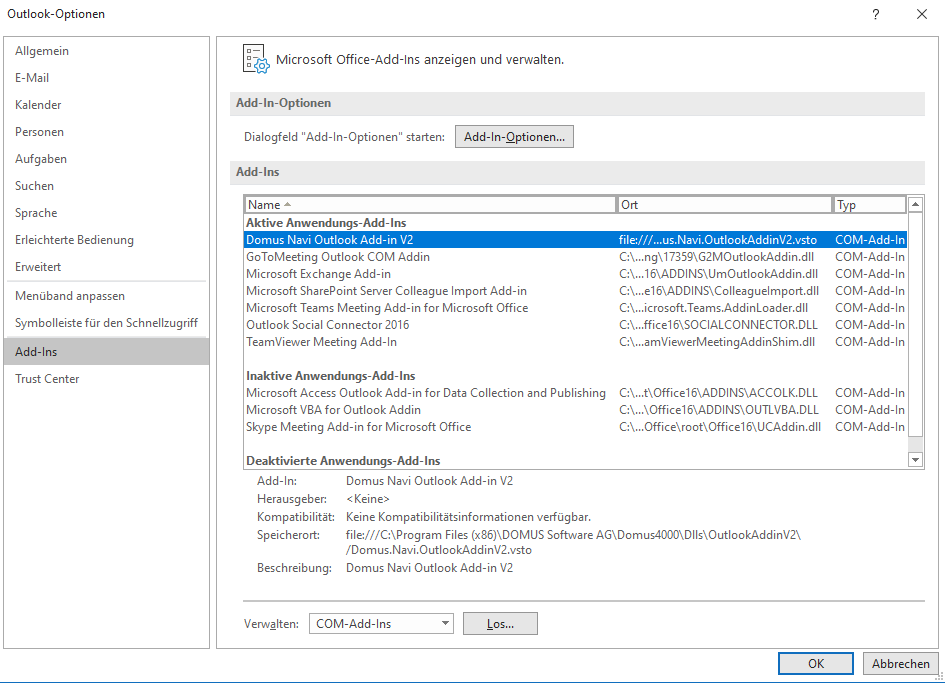Click the add-in list scroll up arrow
This screenshot has width=945, height=683.
tap(915, 204)
